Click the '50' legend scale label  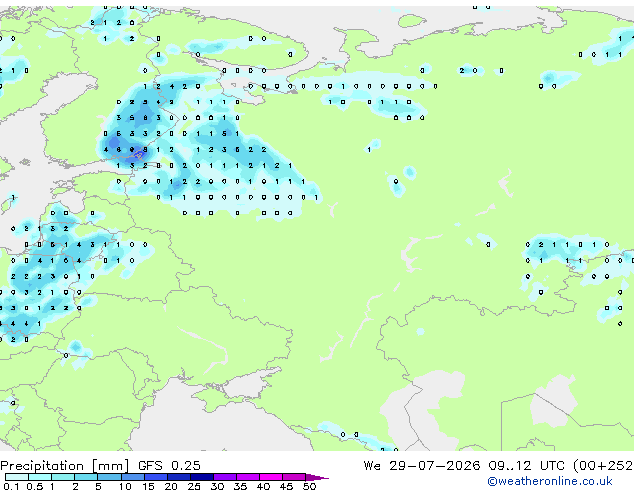(x=309, y=486)
